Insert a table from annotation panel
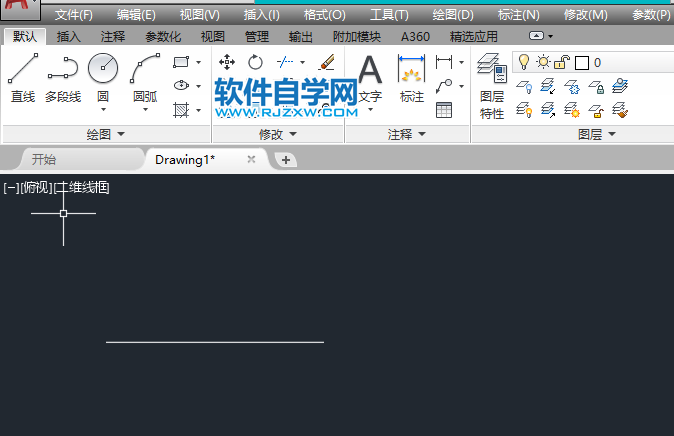 (444, 110)
